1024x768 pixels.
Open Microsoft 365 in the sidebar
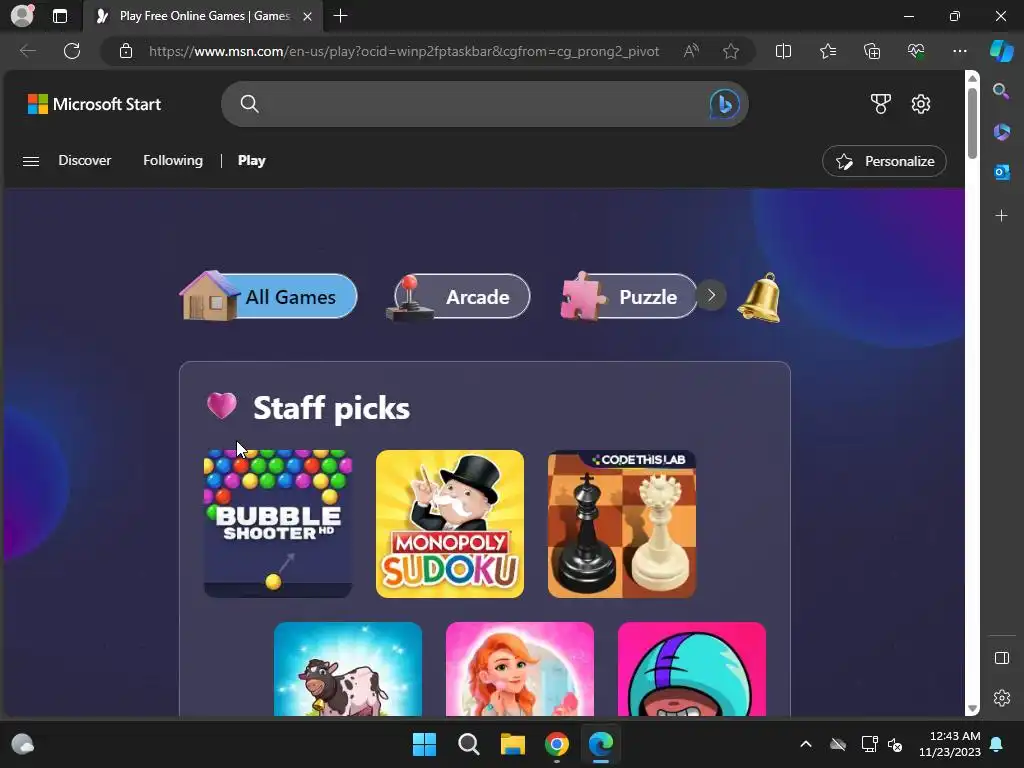click(x=1001, y=132)
